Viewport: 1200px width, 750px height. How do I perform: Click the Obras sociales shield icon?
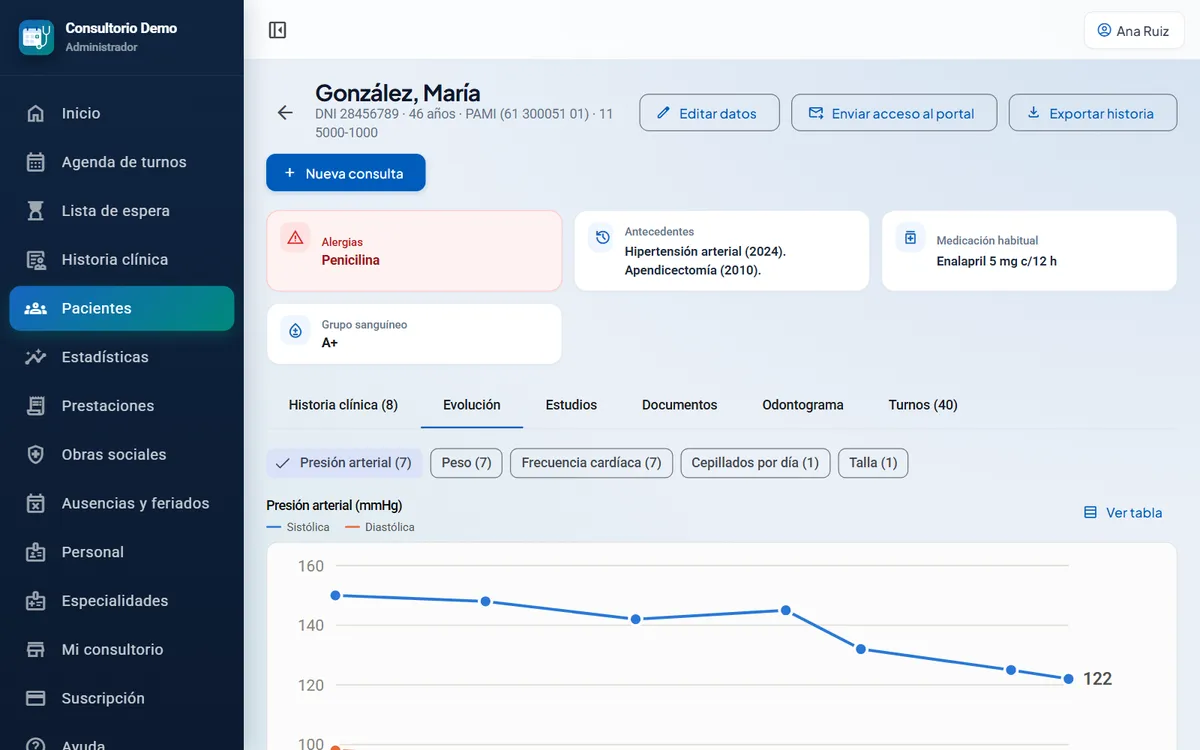[x=36, y=455]
